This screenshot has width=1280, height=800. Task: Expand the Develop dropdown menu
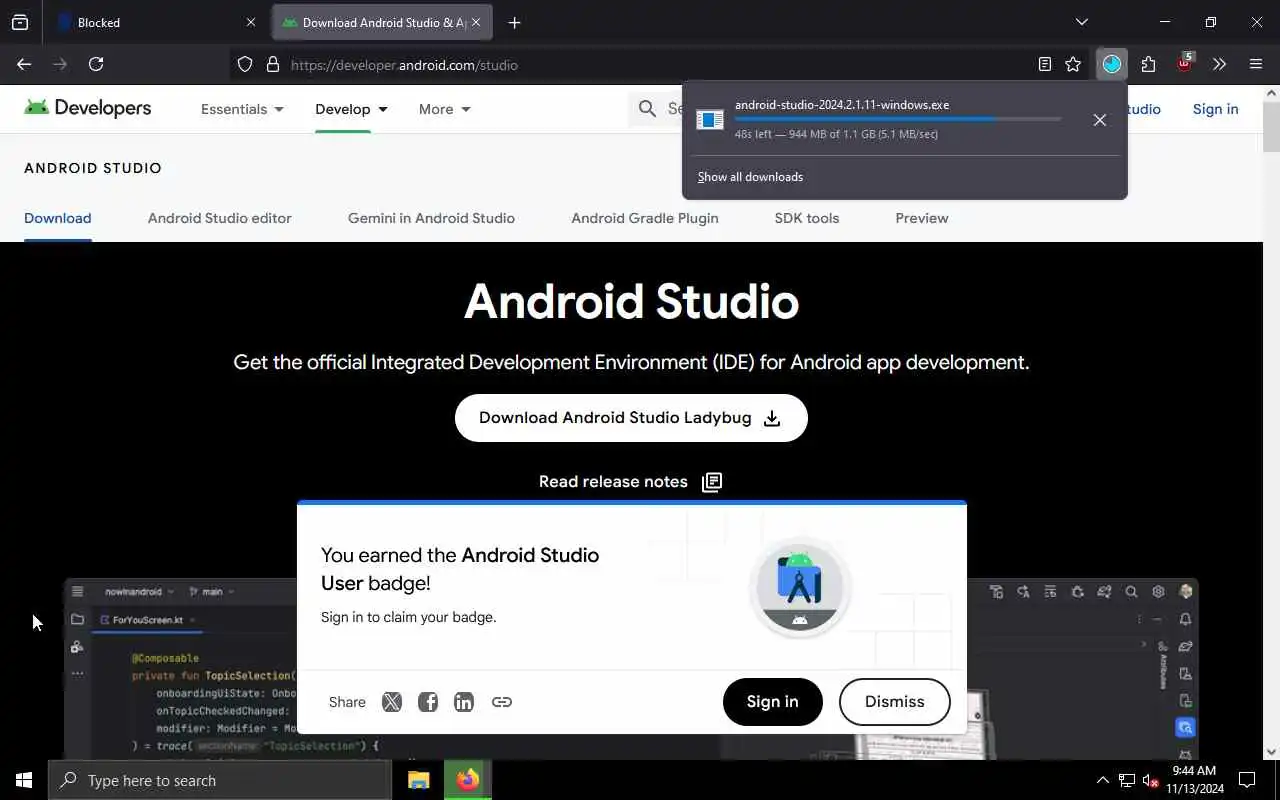pyautogui.click(x=351, y=109)
